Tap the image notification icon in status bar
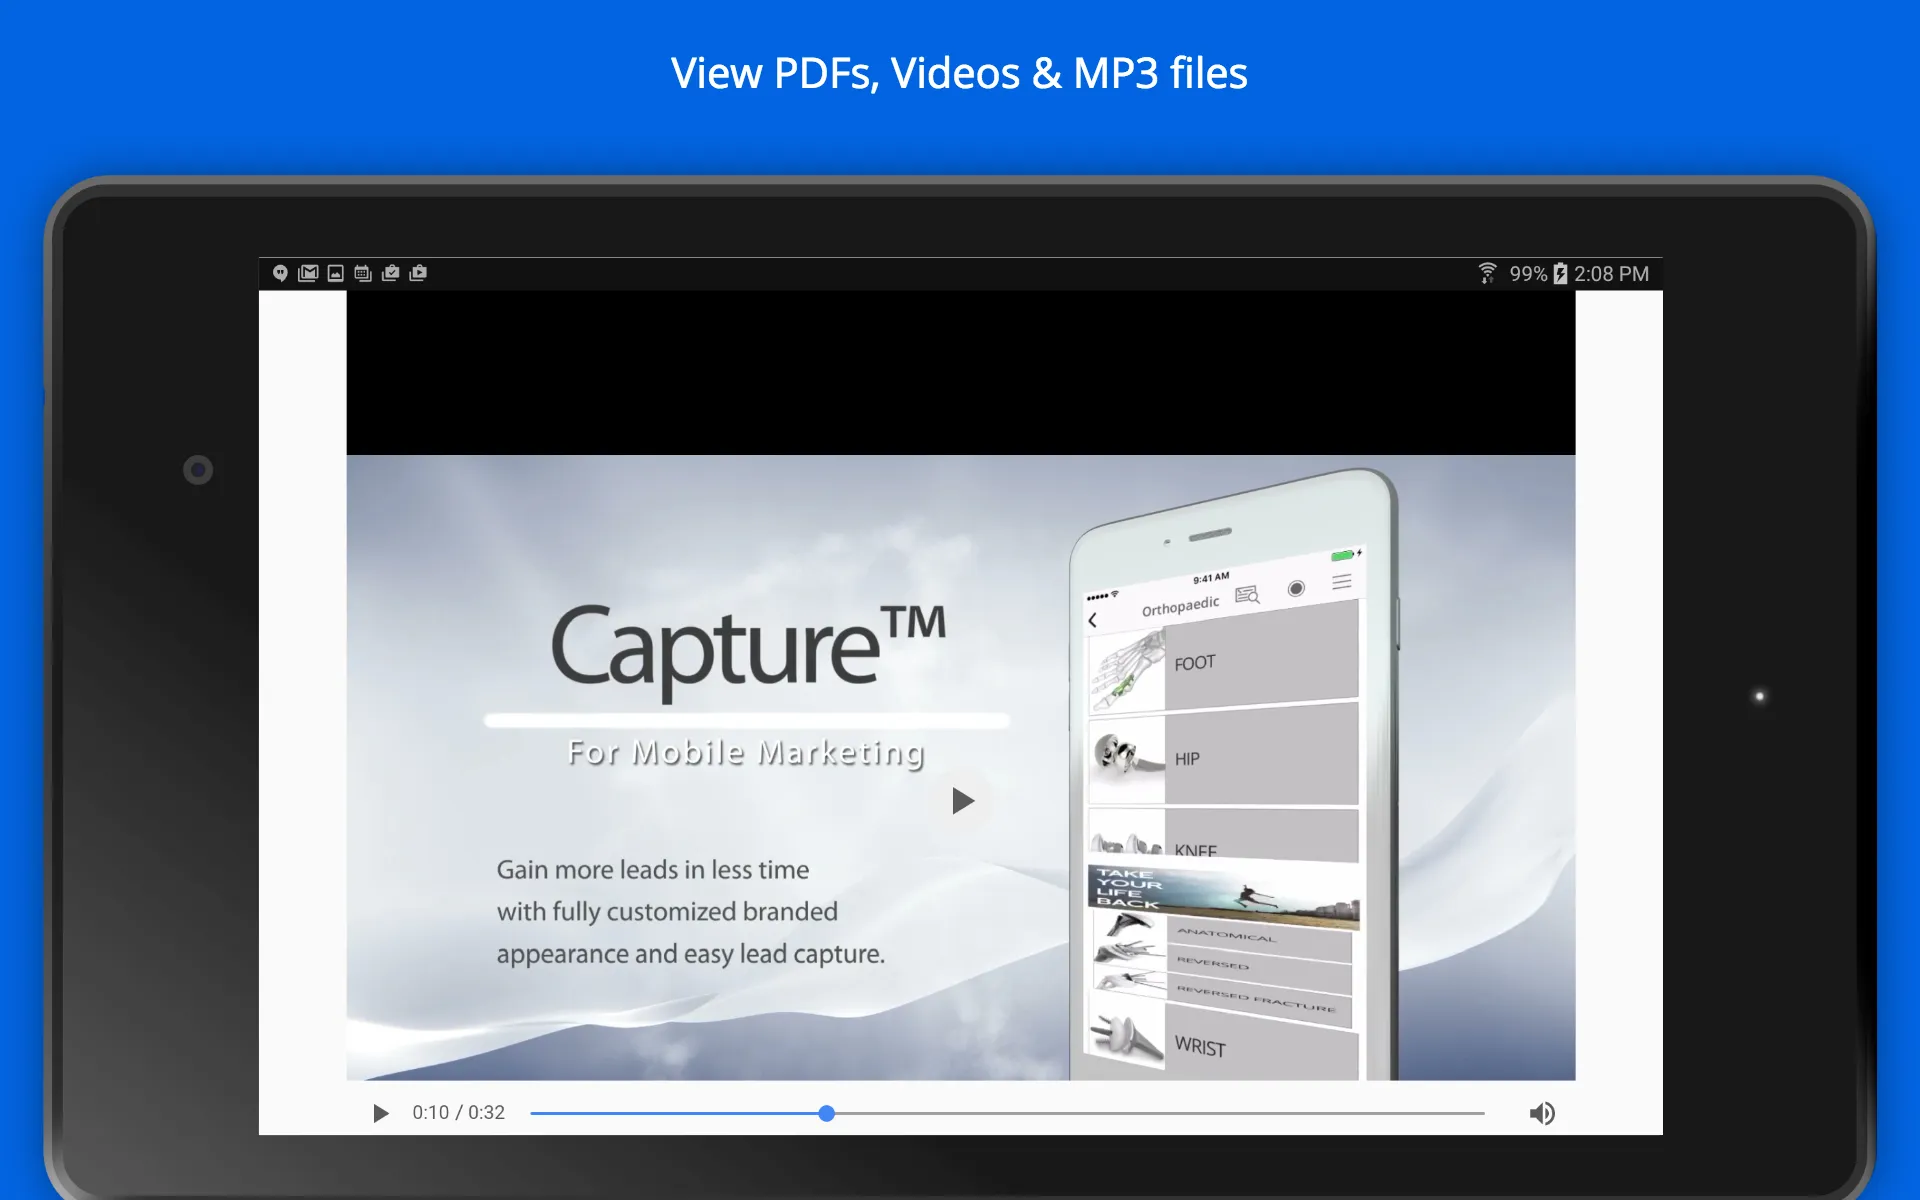 pyautogui.click(x=336, y=273)
